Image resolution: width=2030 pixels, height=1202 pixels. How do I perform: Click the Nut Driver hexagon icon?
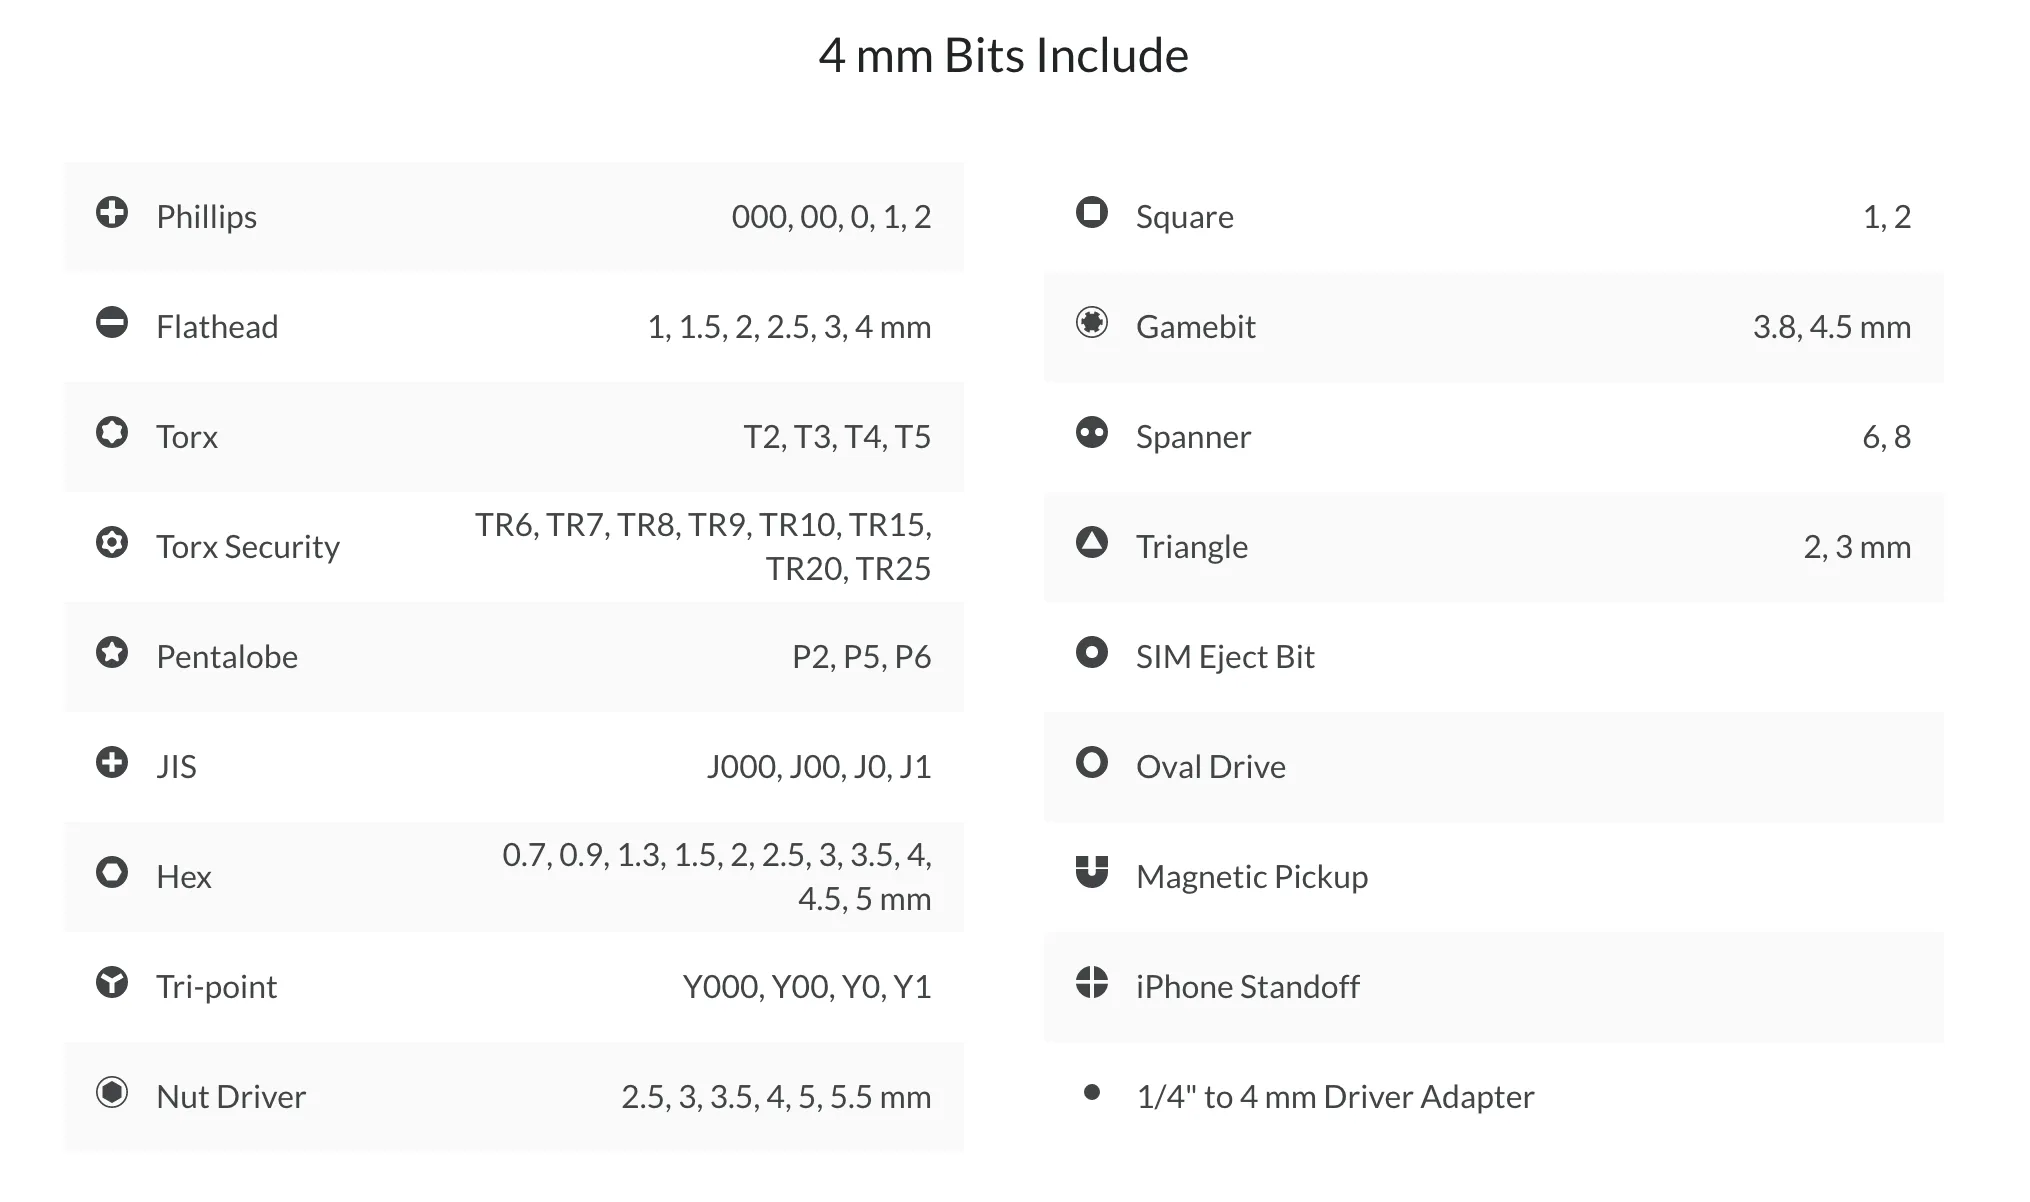112,1092
